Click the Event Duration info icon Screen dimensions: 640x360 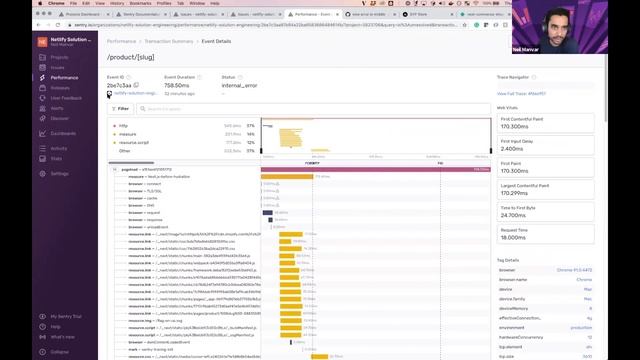pyautogui.click(x=200, y=77)
